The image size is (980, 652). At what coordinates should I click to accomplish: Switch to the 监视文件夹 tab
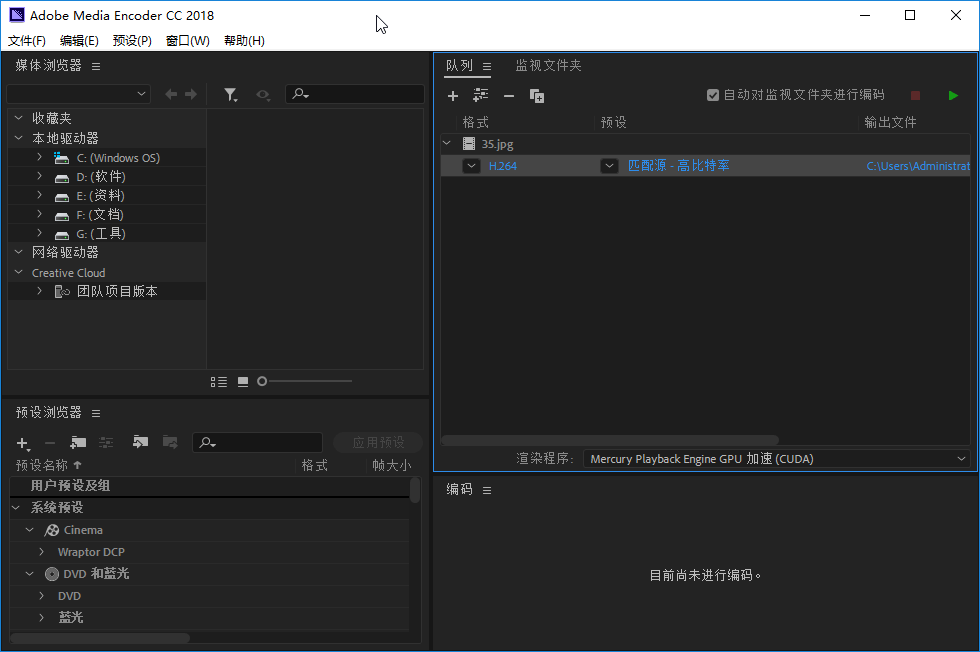(548, 66)
